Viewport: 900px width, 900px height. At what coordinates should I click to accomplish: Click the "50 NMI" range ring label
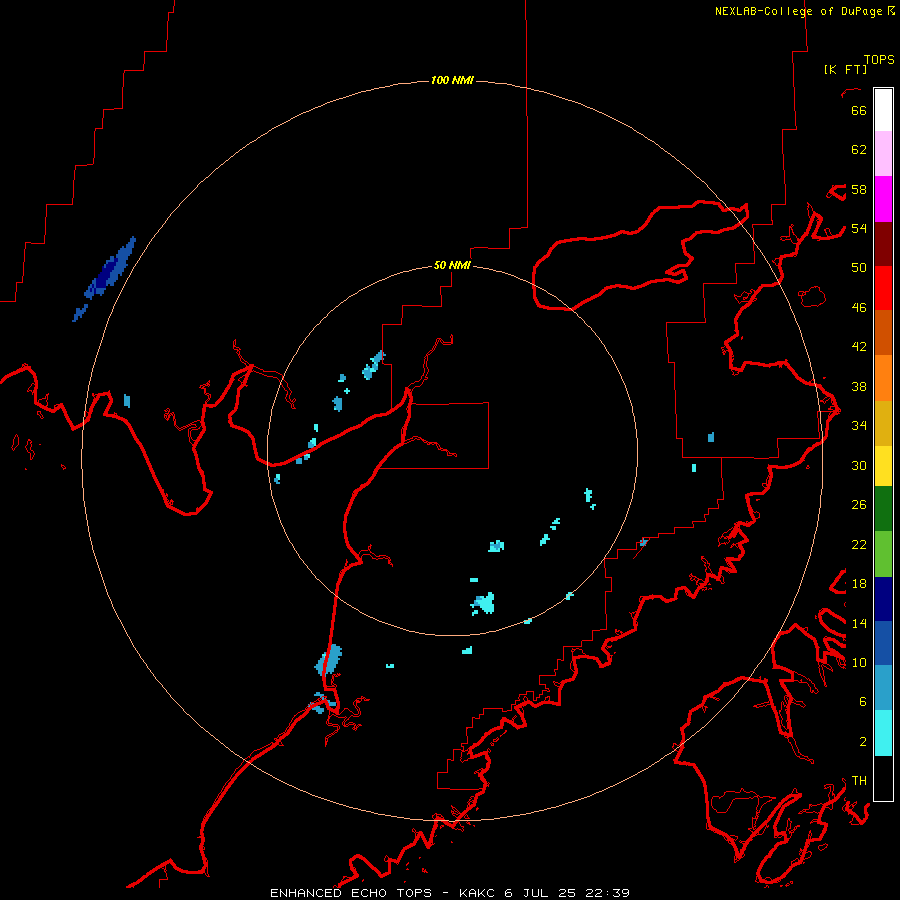[x=452, y=265]
